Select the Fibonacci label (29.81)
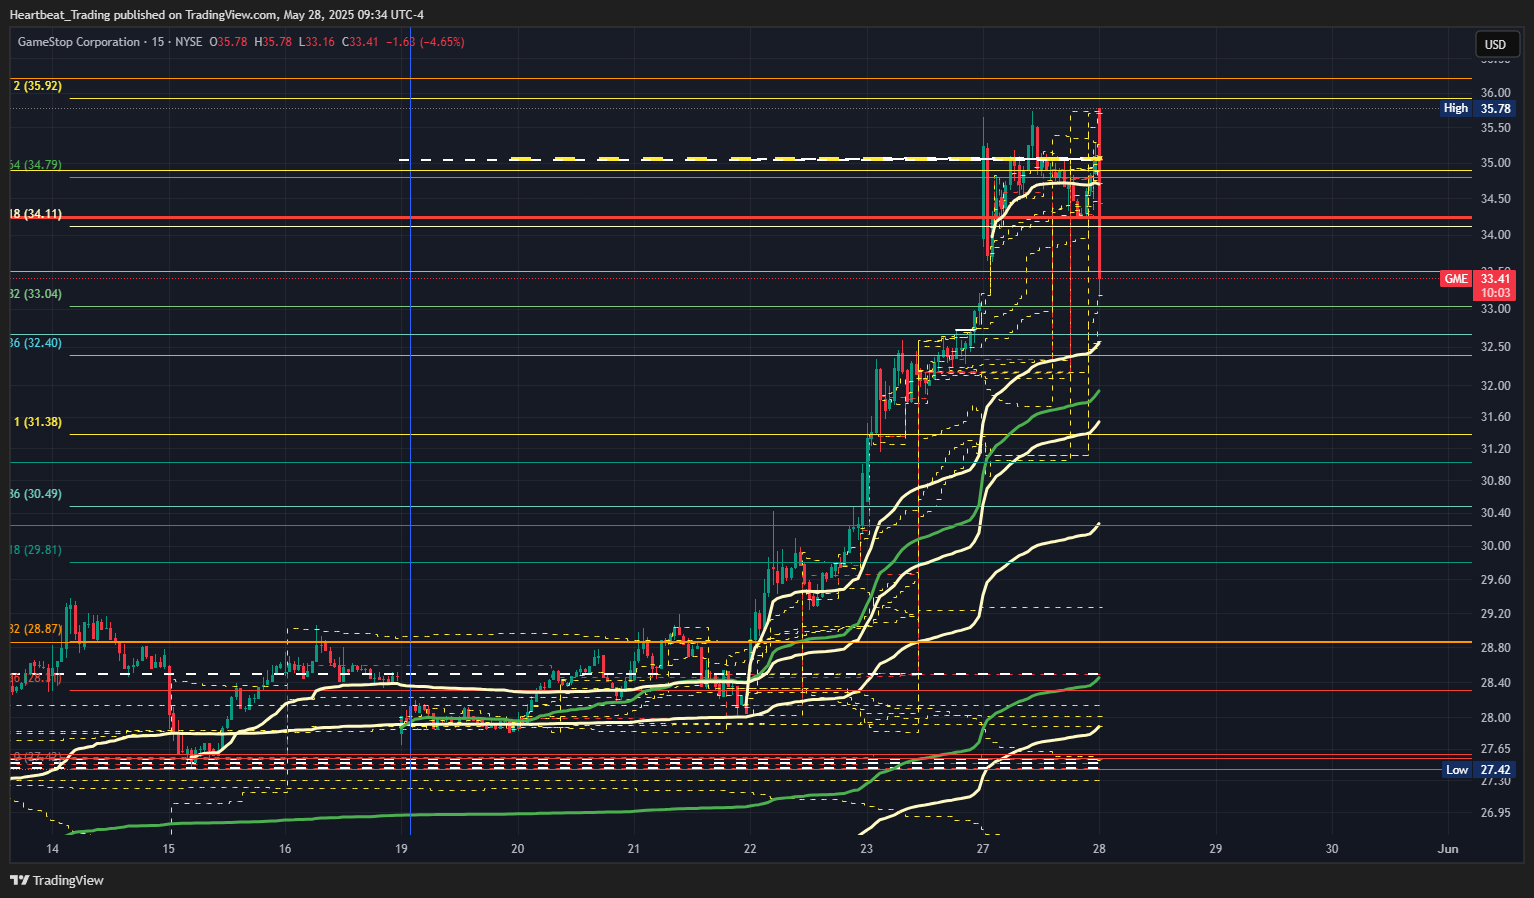The width and height of the screenshot is (1534, 898). click(37, 550)
